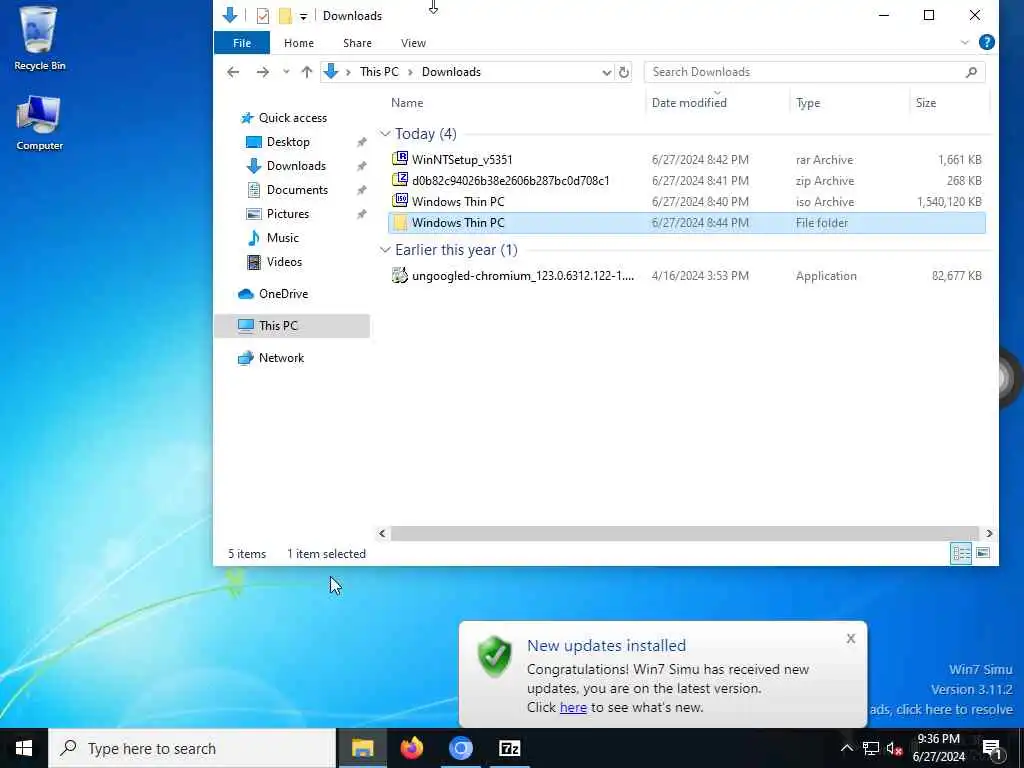This screenshot has width=1024, height=768.
Task: Select the ungoogled-chromium application file
Action: [x=686, y=276]
